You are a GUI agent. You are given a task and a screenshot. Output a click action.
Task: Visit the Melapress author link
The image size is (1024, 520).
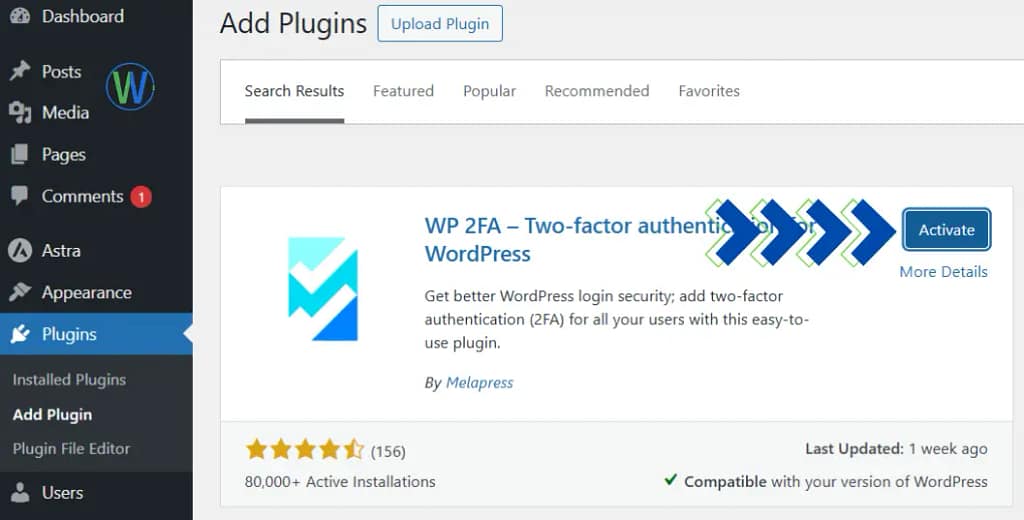pos(479,383)
